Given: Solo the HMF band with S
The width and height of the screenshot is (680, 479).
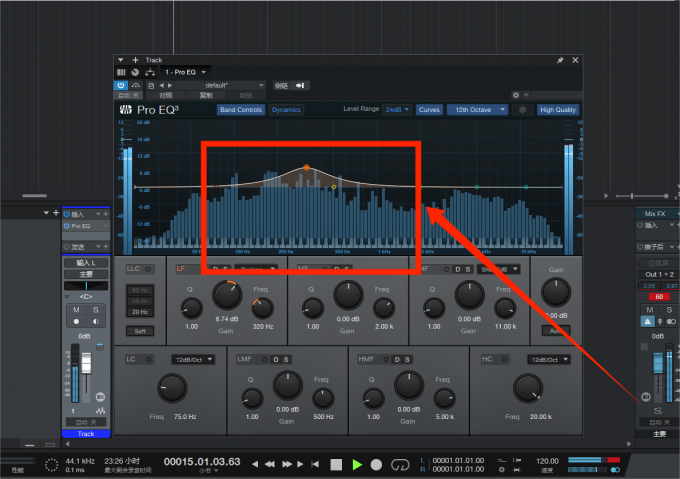Looking at the screenshot, I should click(x=407, y=359).
